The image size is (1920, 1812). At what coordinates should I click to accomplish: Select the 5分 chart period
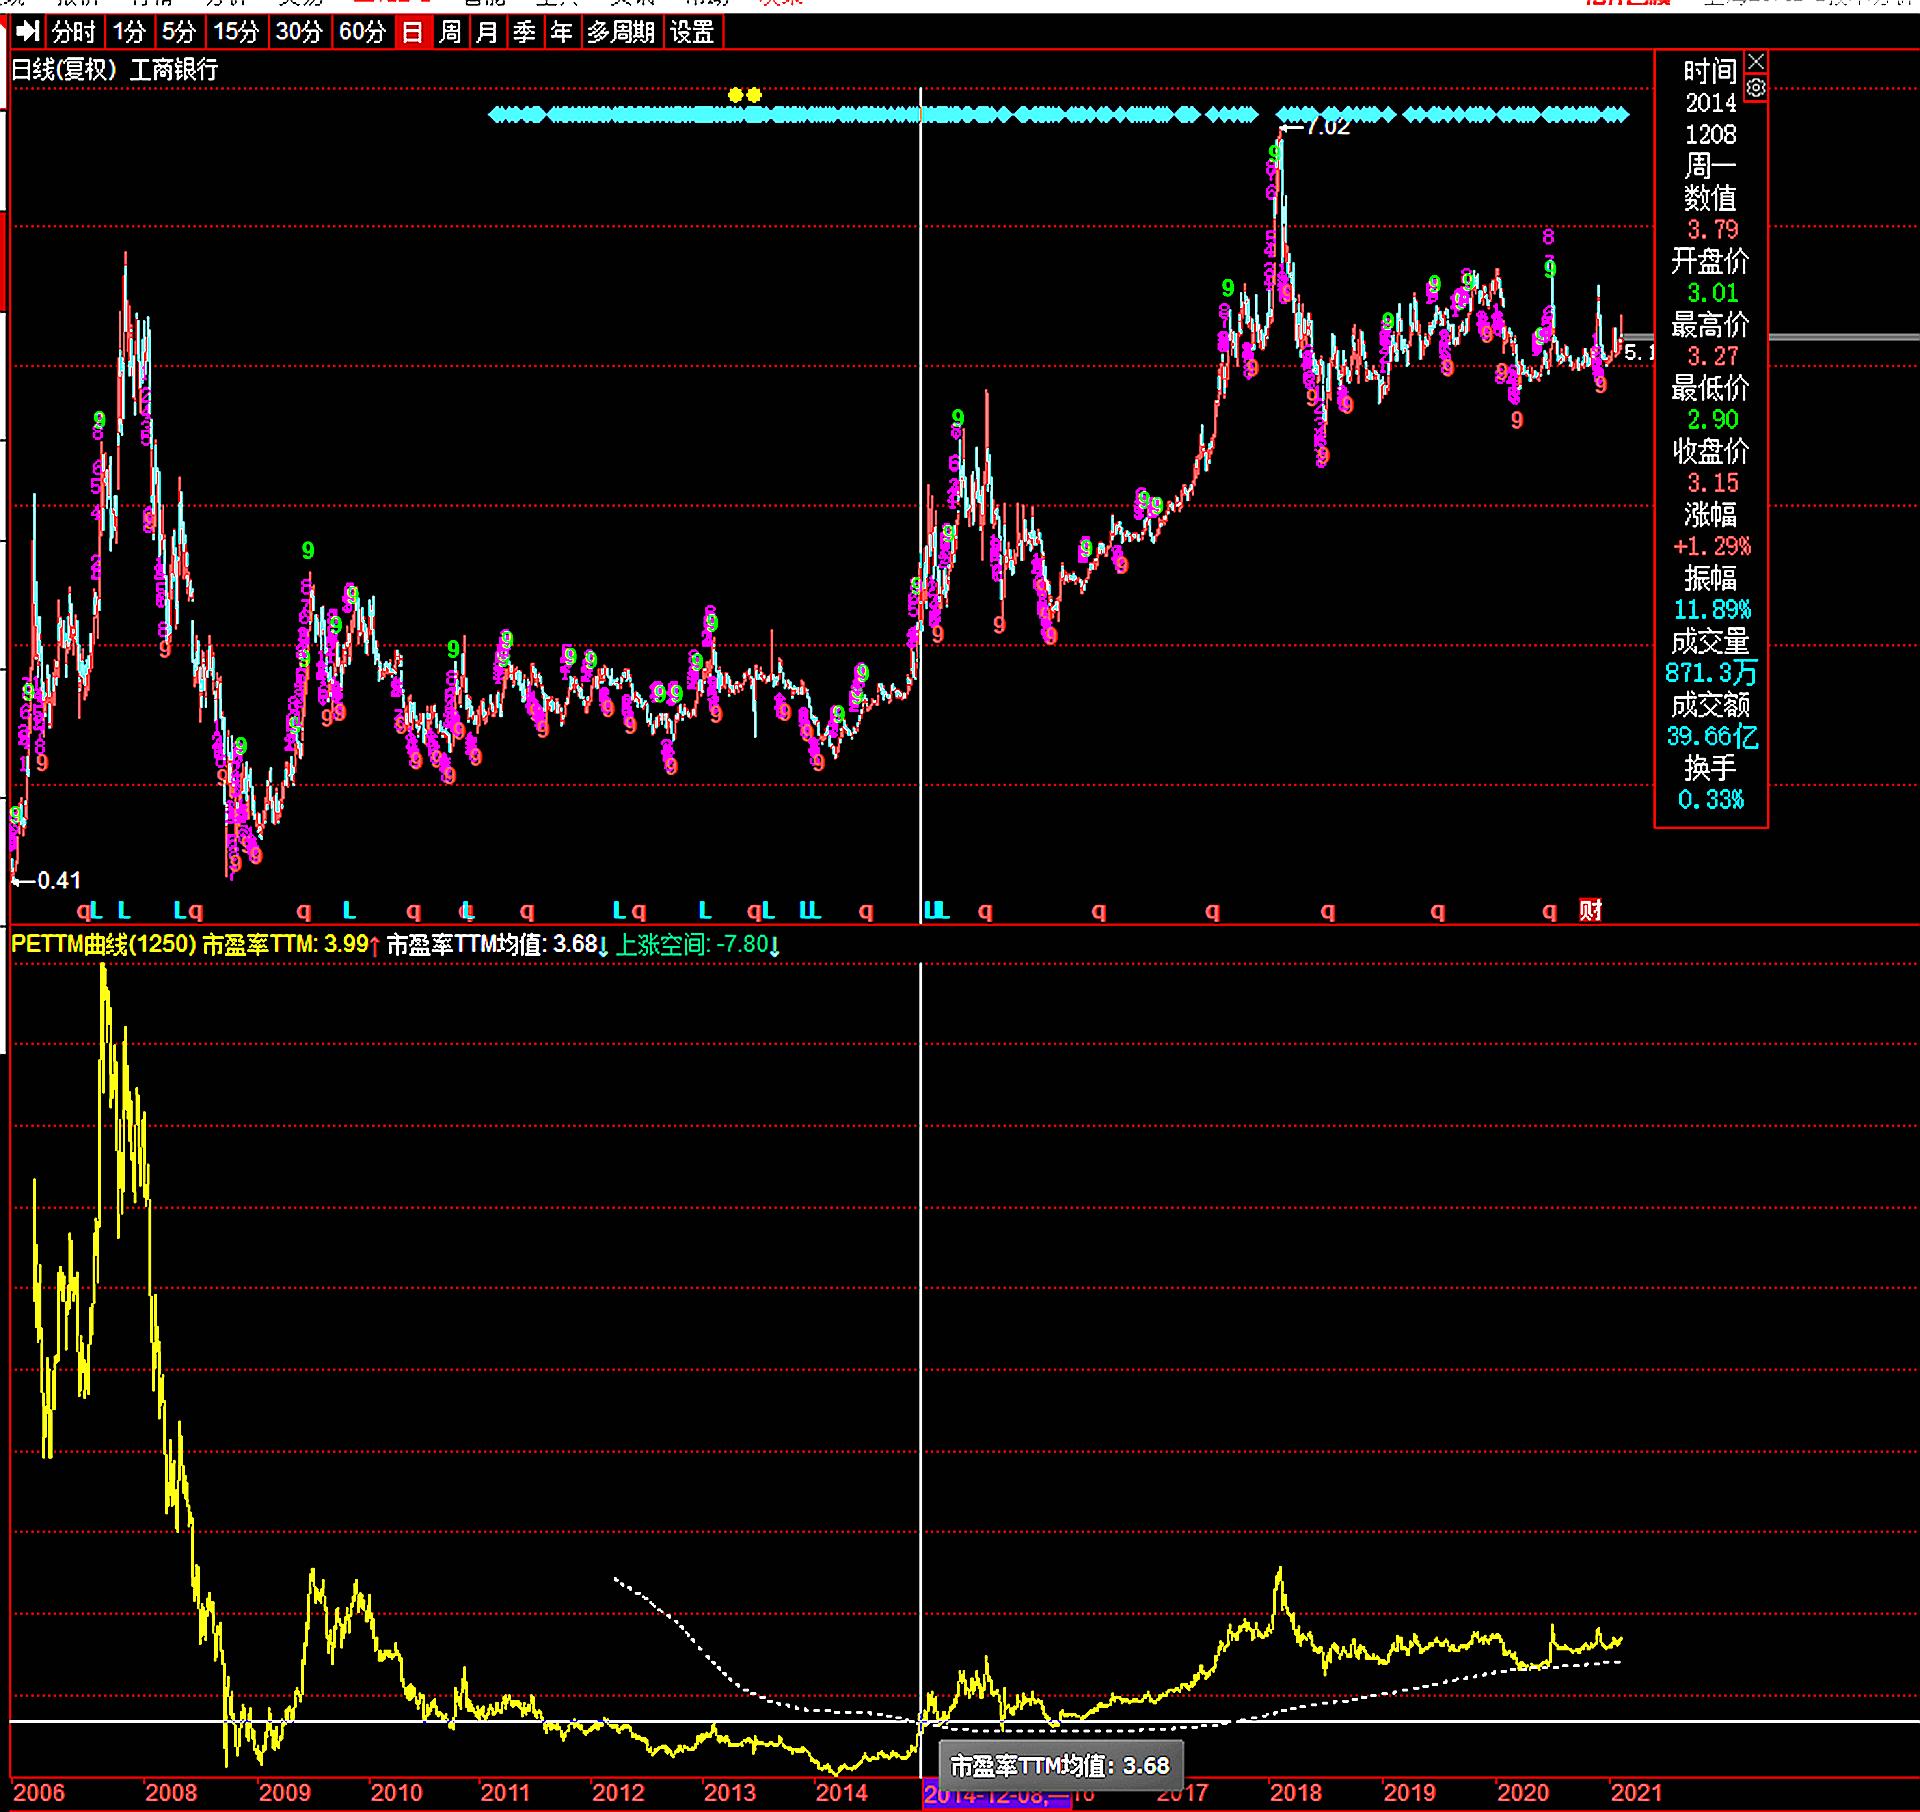179,32
